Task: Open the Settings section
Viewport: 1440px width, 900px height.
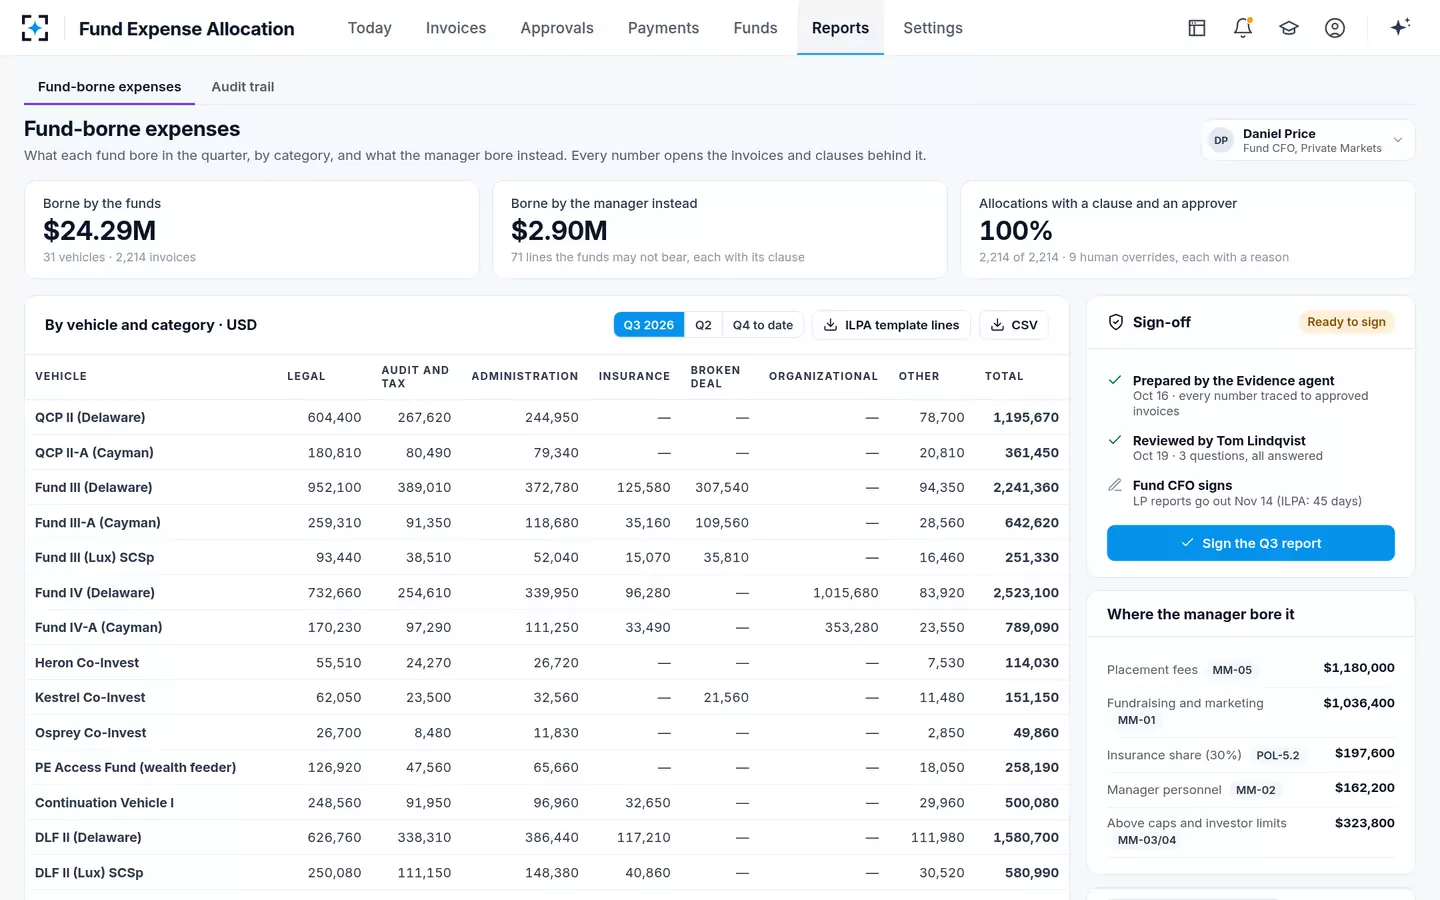Action: (x=933, y=28)
